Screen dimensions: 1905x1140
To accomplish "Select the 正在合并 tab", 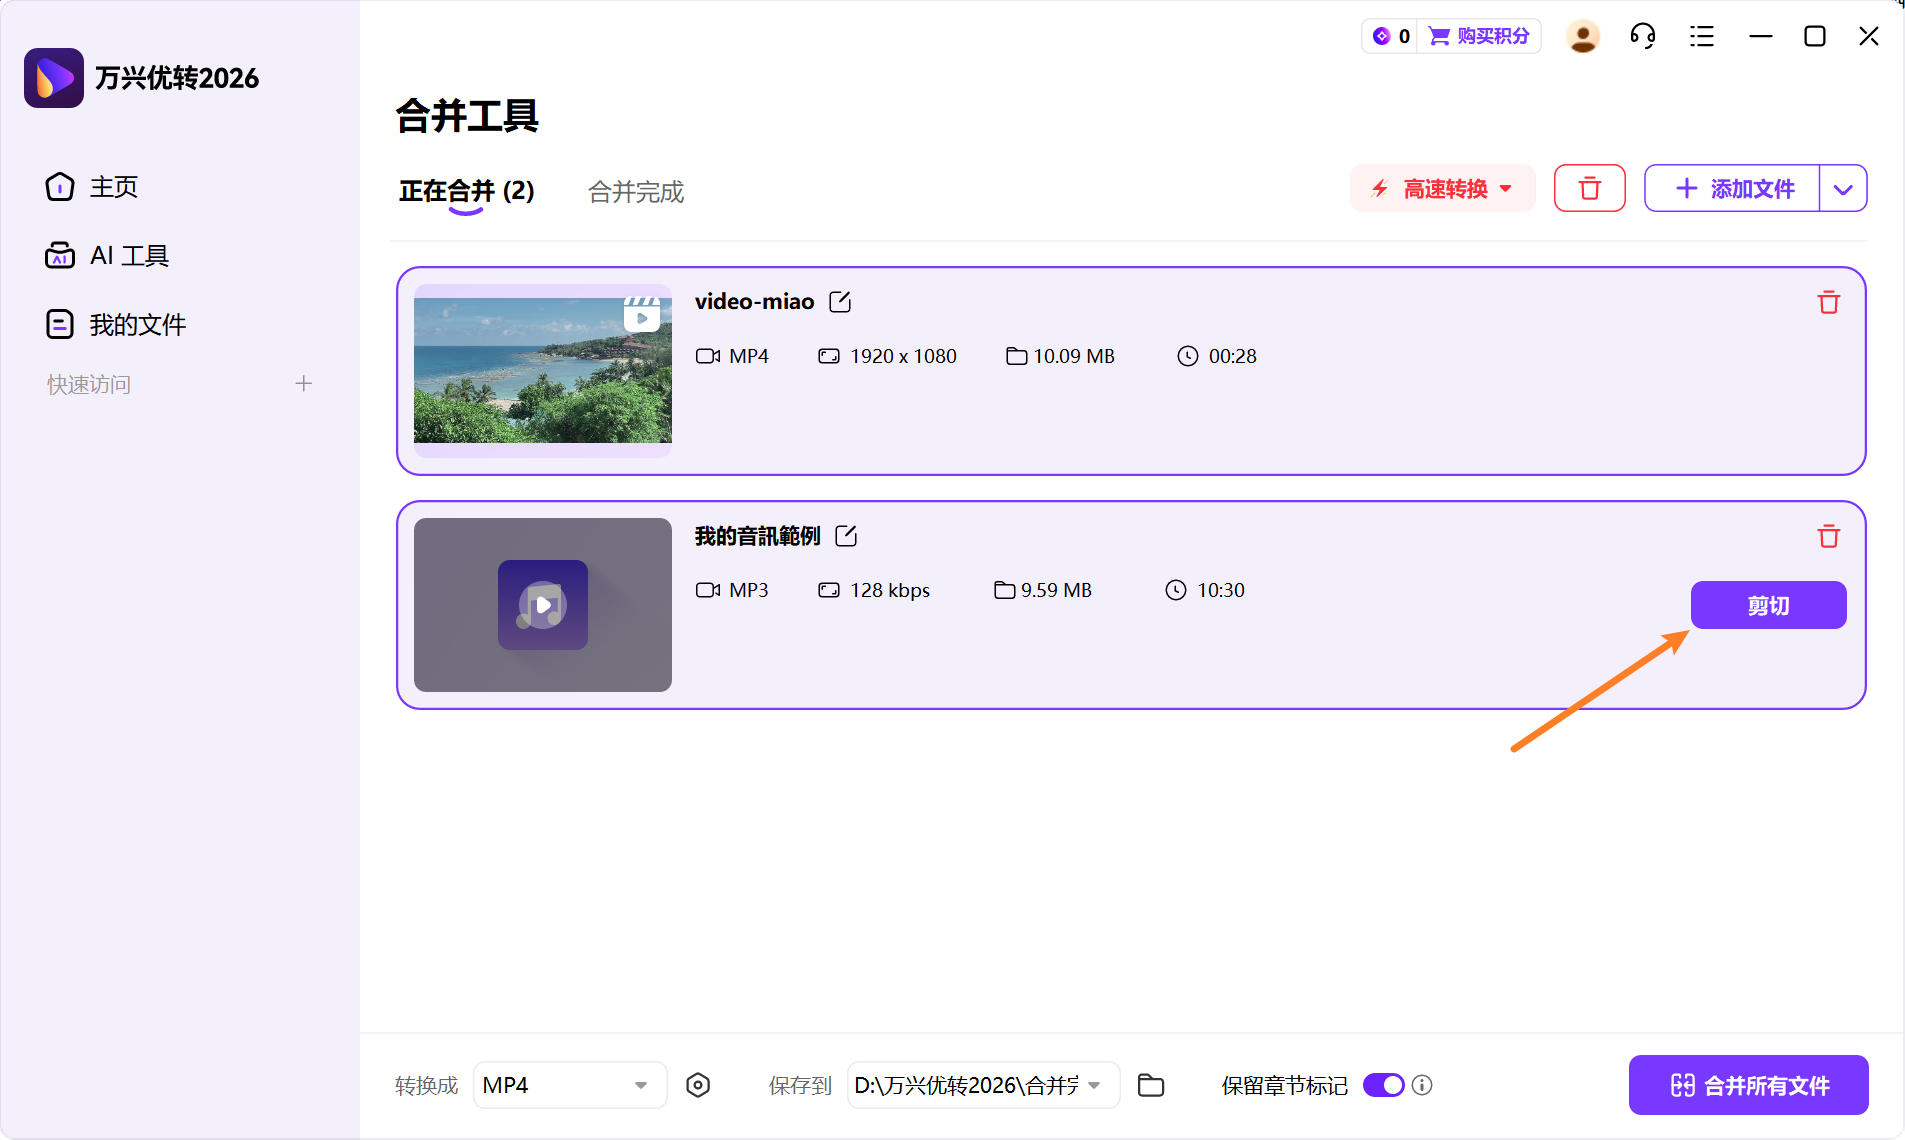I will 466,192.
